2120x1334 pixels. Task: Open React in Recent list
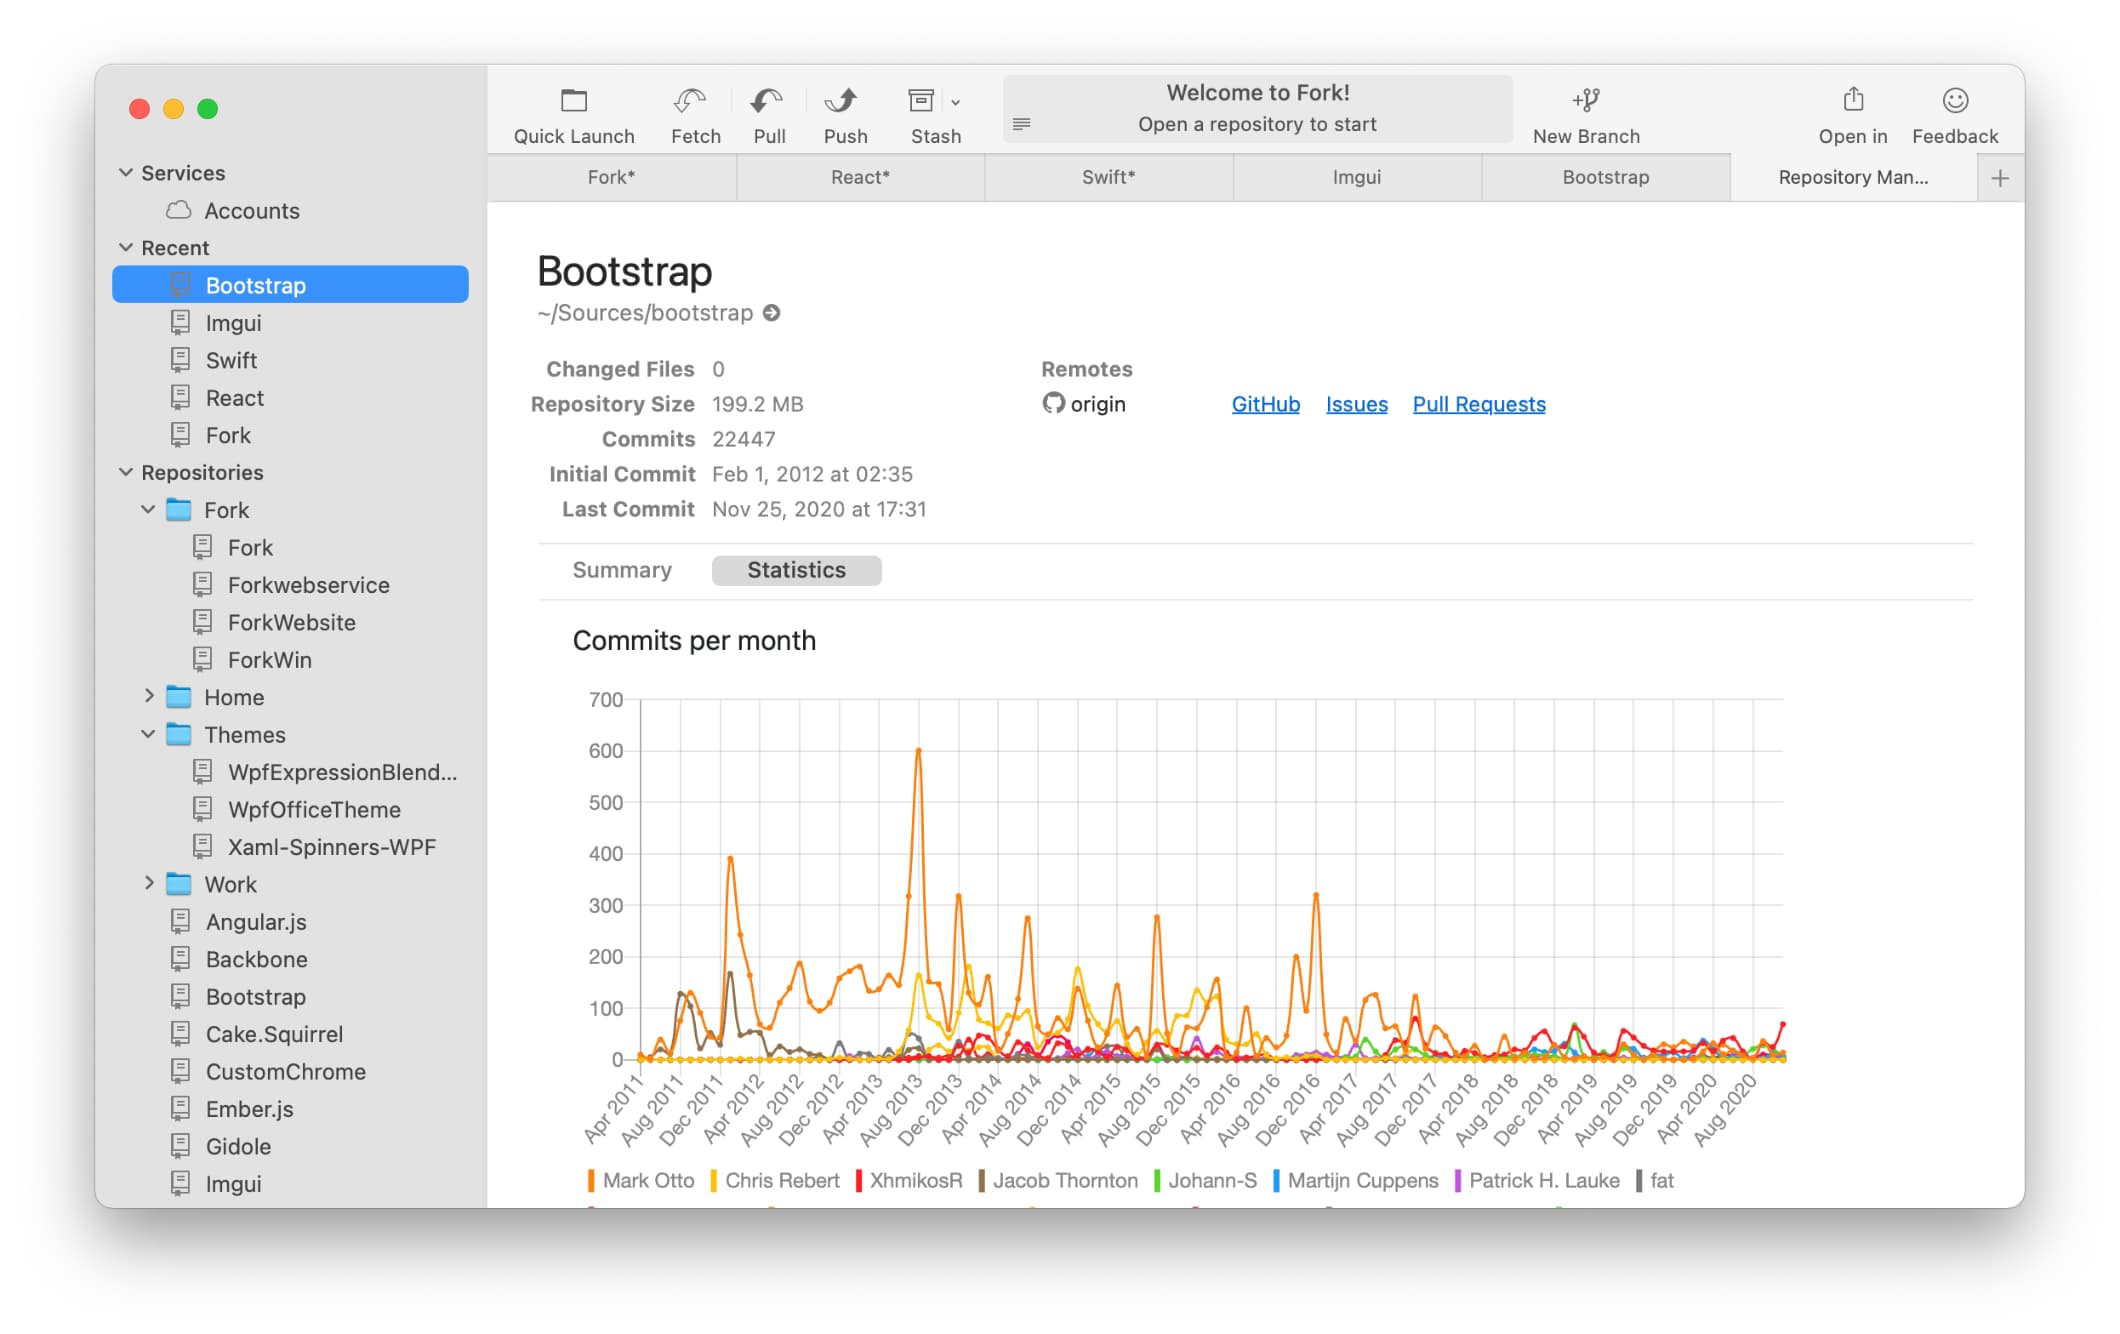point(290,398)
